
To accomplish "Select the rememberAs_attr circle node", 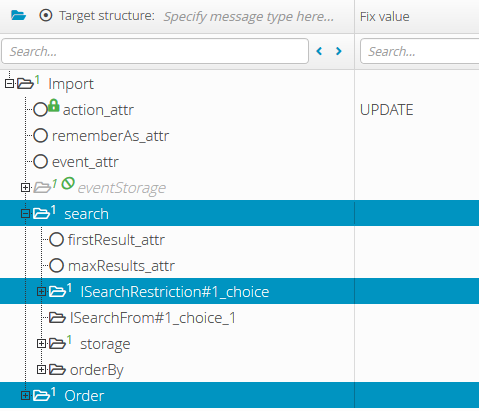I will click(41, 136).
